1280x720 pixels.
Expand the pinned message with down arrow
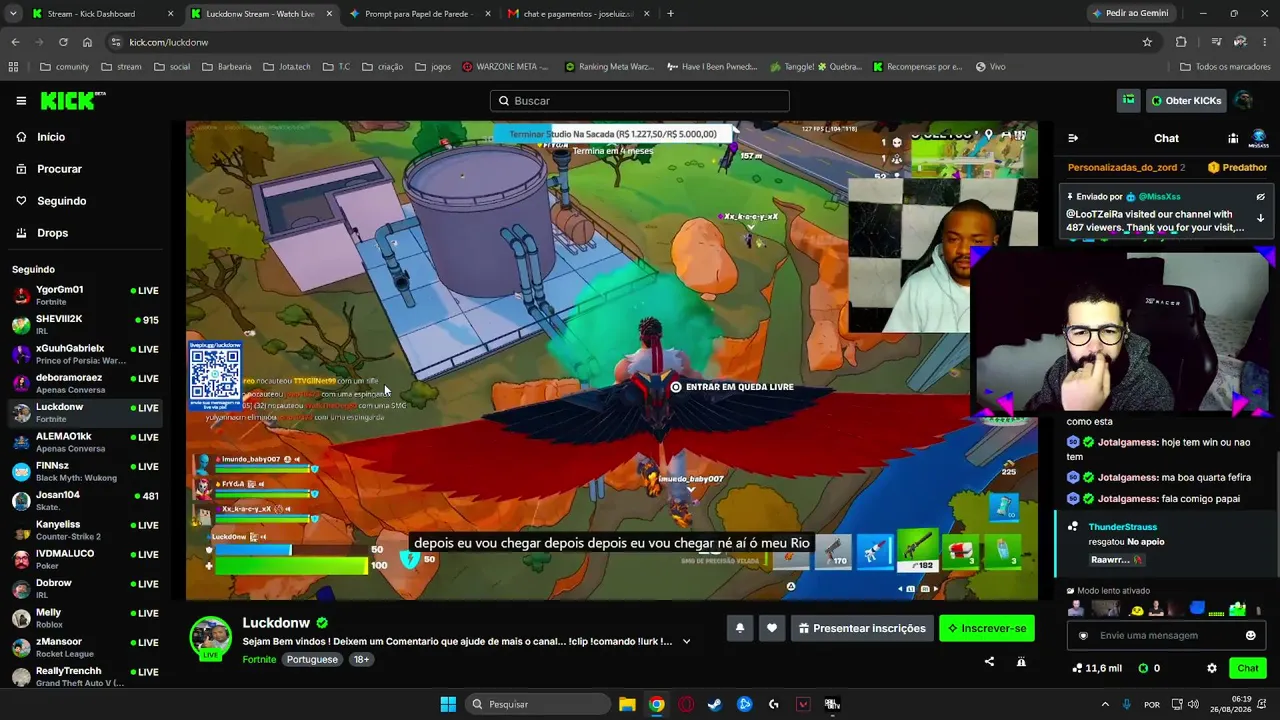tap(1260, 218)
